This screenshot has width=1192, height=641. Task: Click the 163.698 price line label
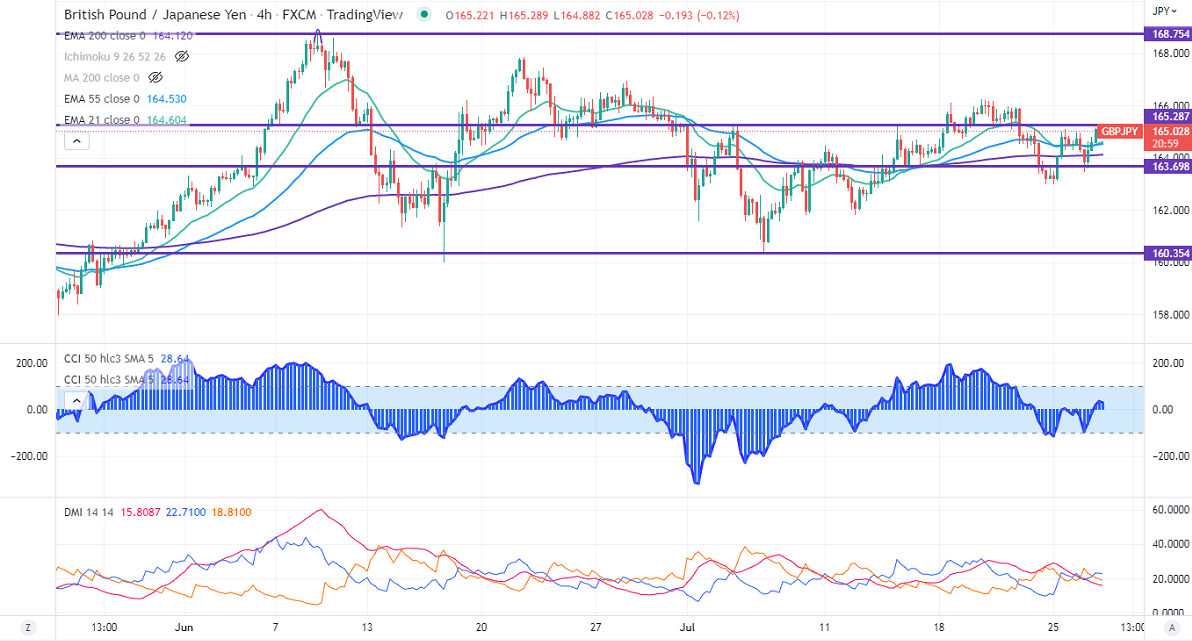(1168, 167)
